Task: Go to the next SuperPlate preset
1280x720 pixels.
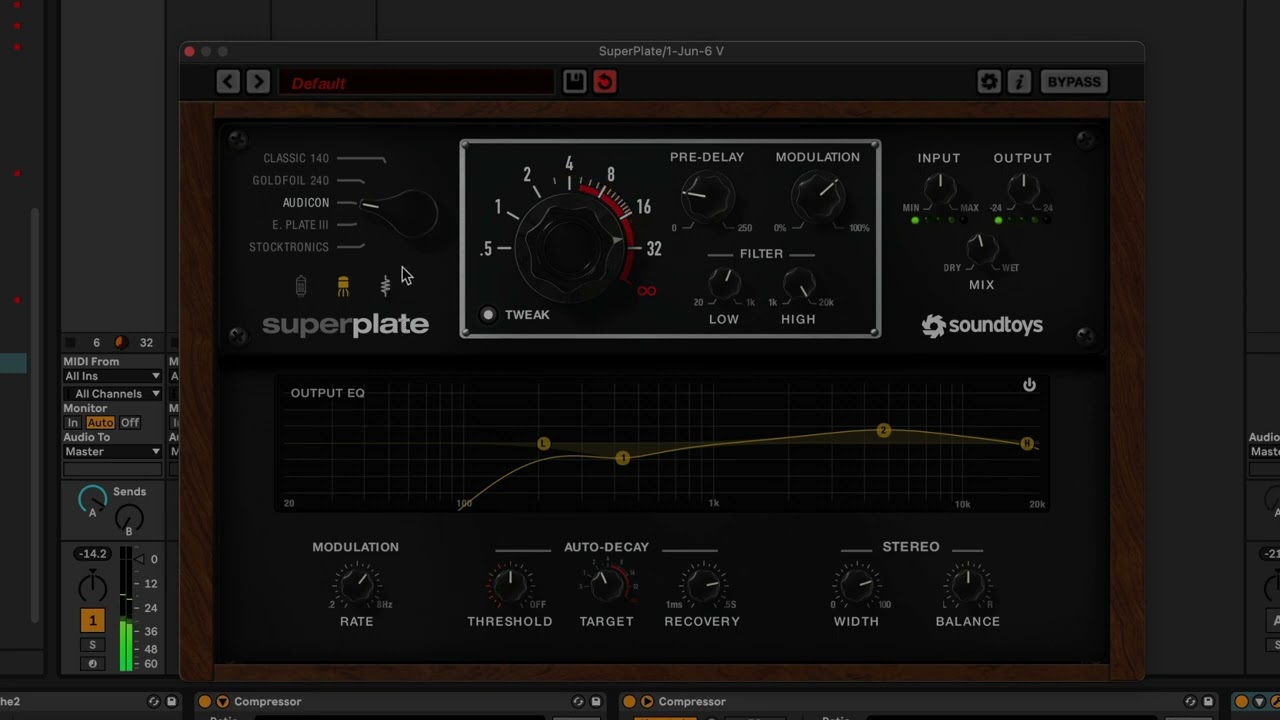Action: pos(258,82)
